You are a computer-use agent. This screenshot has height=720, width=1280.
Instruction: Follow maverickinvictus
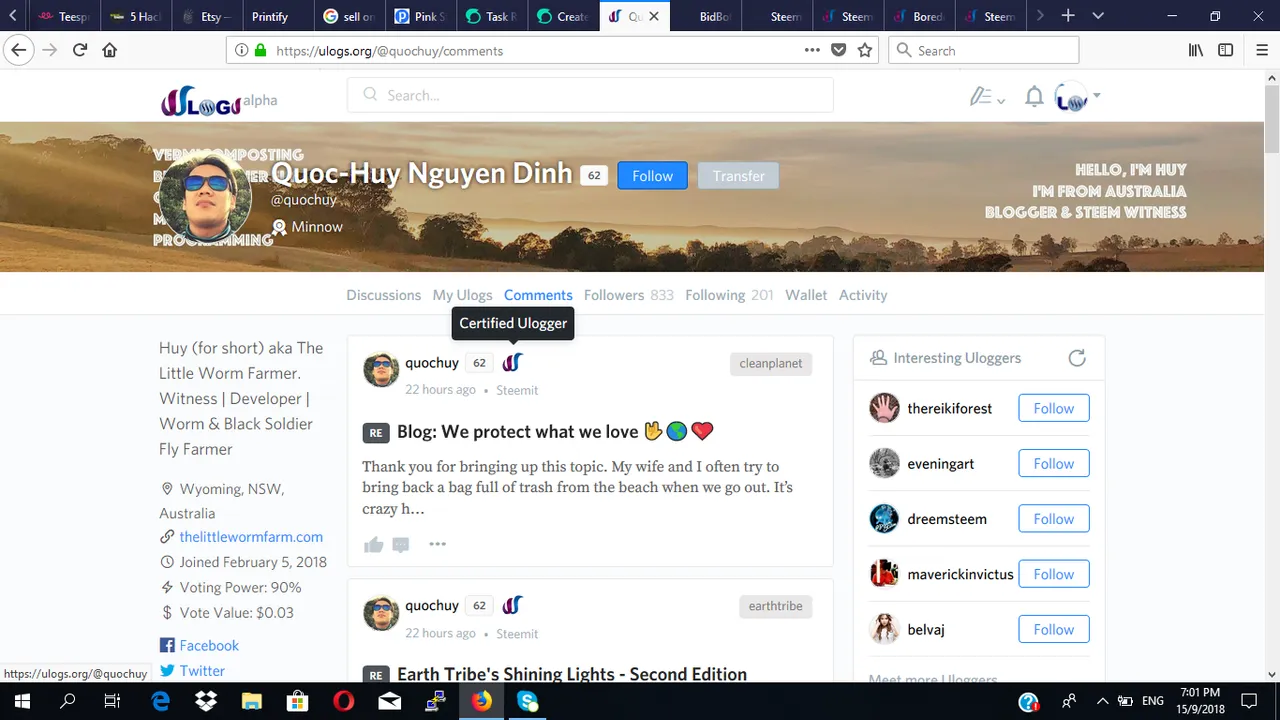point(1054,574)
